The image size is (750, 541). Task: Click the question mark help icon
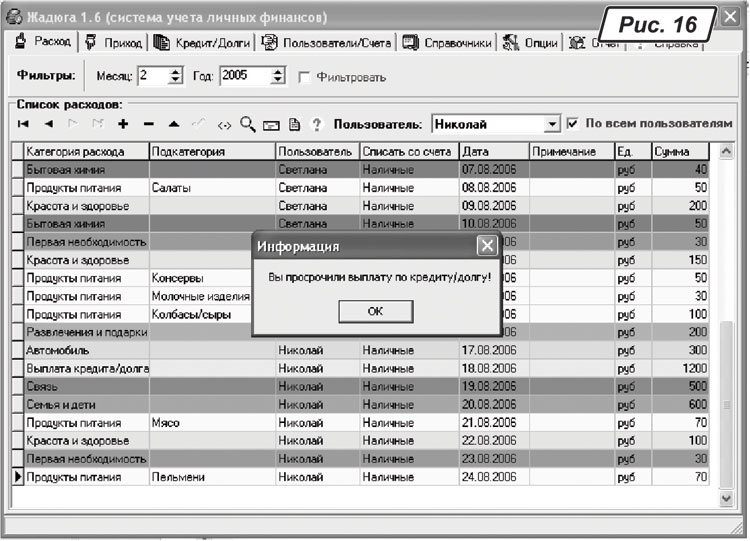316,124
